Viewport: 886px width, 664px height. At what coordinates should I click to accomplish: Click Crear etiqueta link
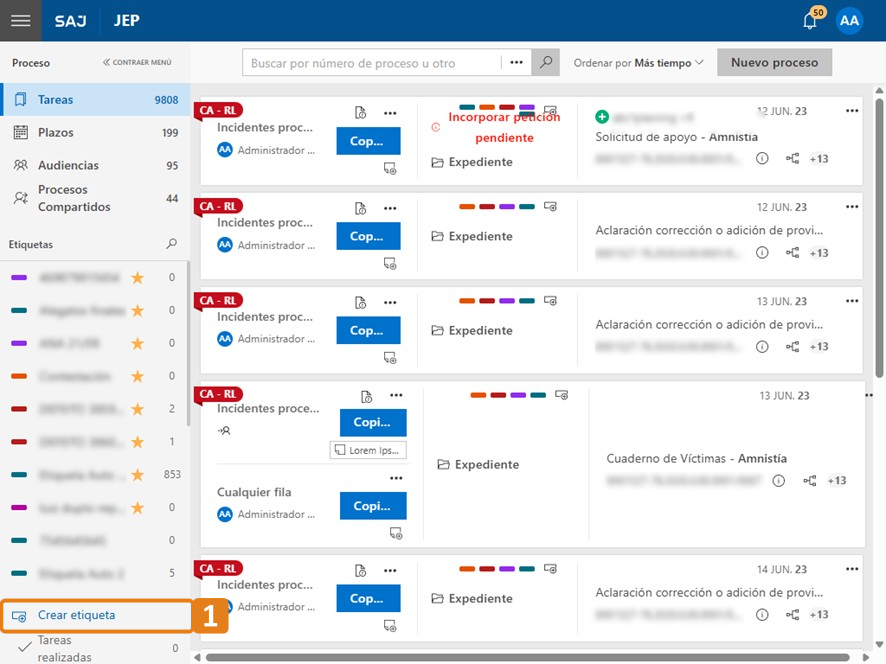[76, 615]
